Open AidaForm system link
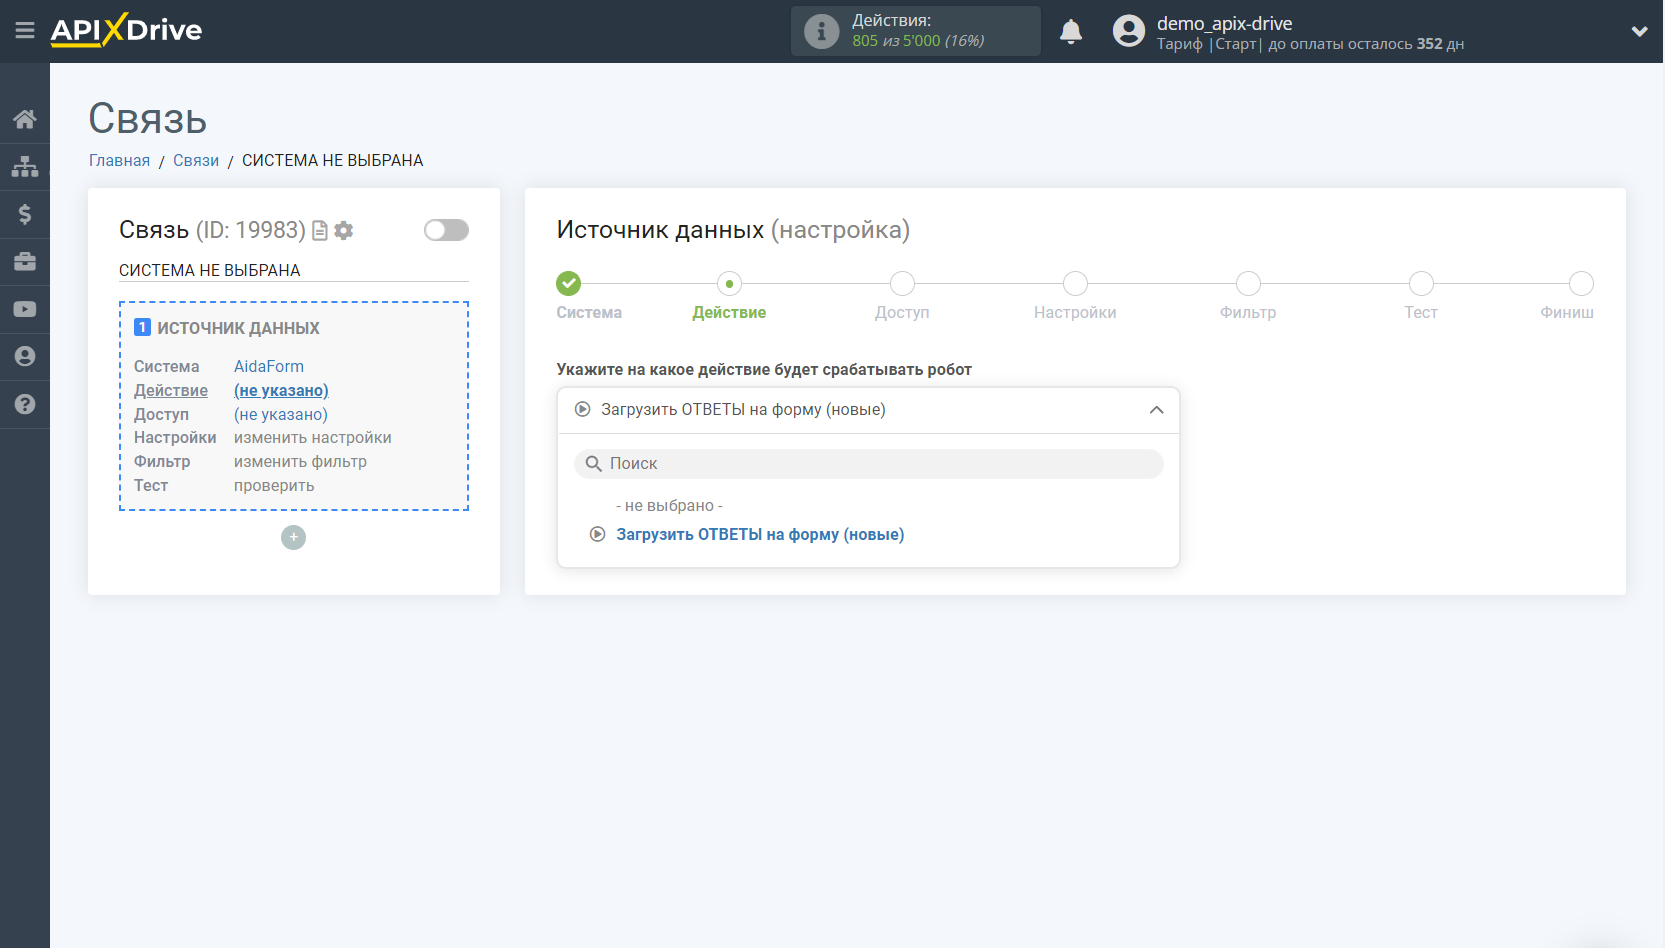Image resolution: width=1665 pixels, height=948 pixels. pyautogui.click(x=269, y=366)
